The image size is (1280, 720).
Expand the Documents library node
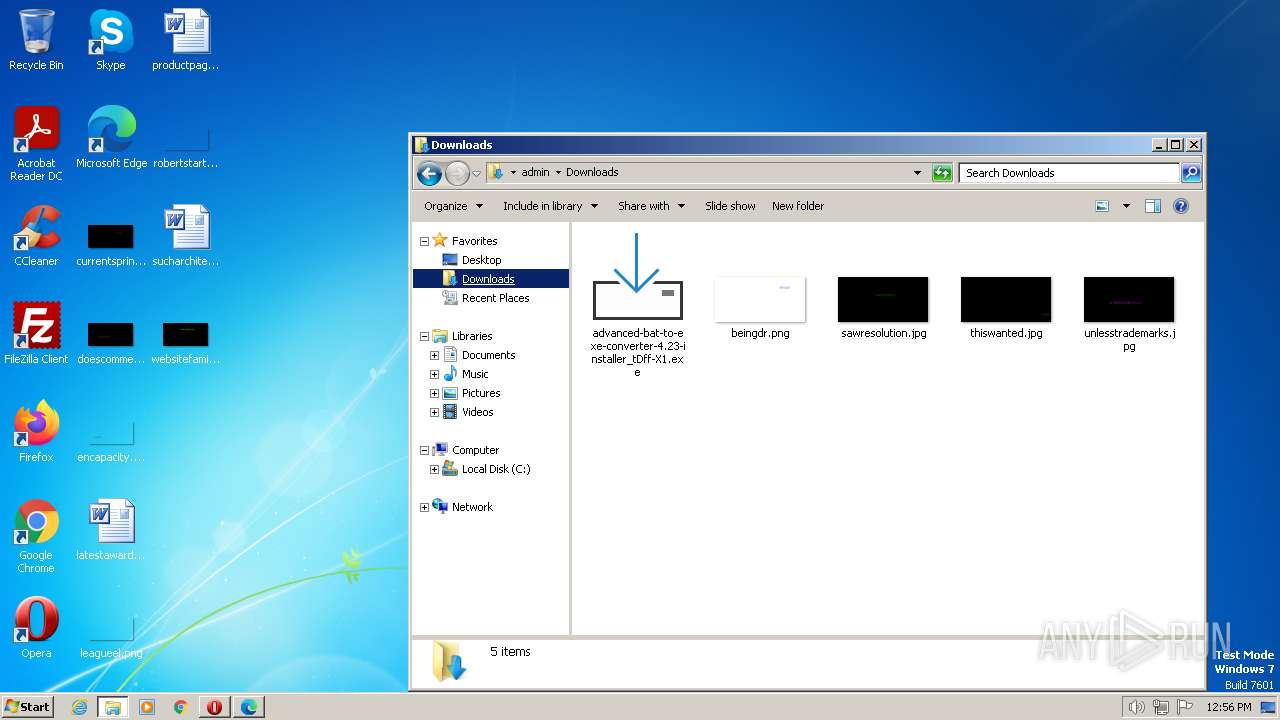434,355
